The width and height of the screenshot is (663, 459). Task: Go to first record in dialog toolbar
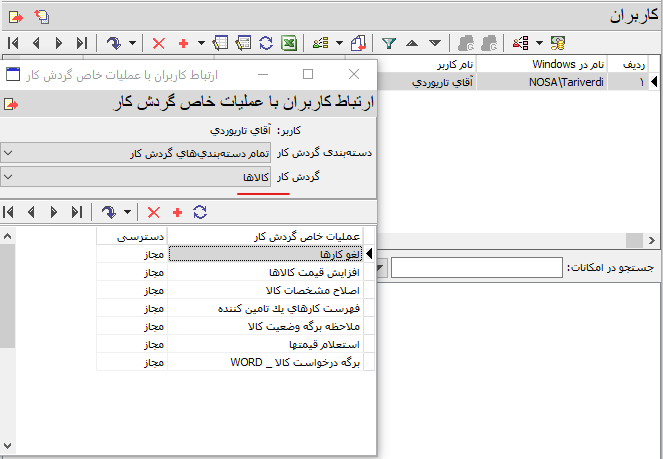[10, 212]
